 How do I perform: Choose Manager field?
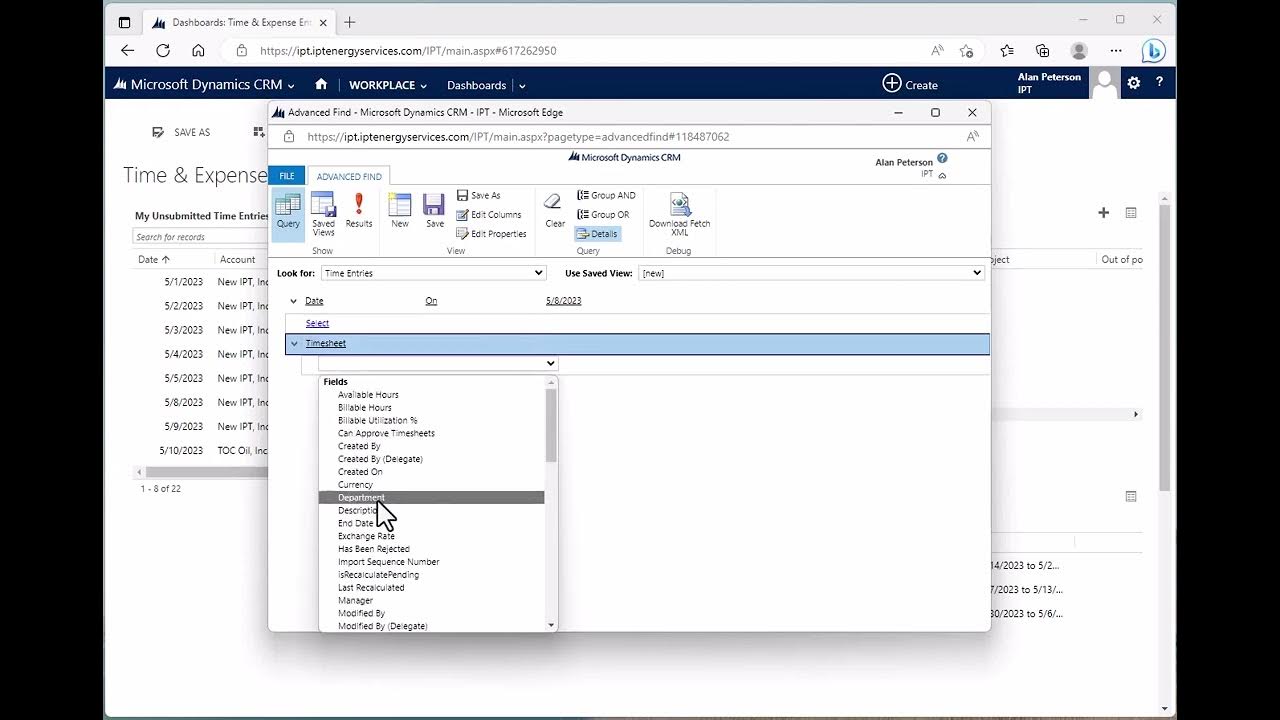coord(355,601)
